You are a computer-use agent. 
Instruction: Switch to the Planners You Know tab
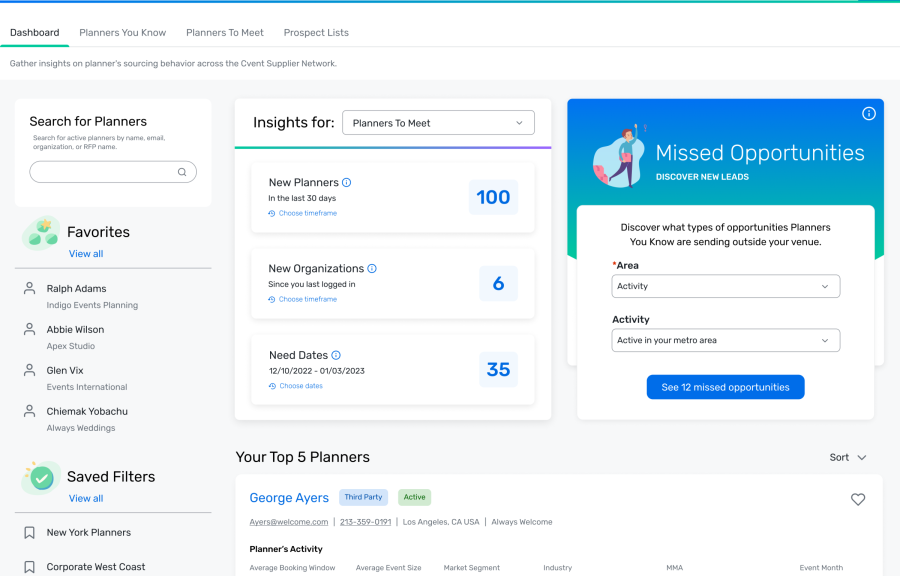(122, 32)
